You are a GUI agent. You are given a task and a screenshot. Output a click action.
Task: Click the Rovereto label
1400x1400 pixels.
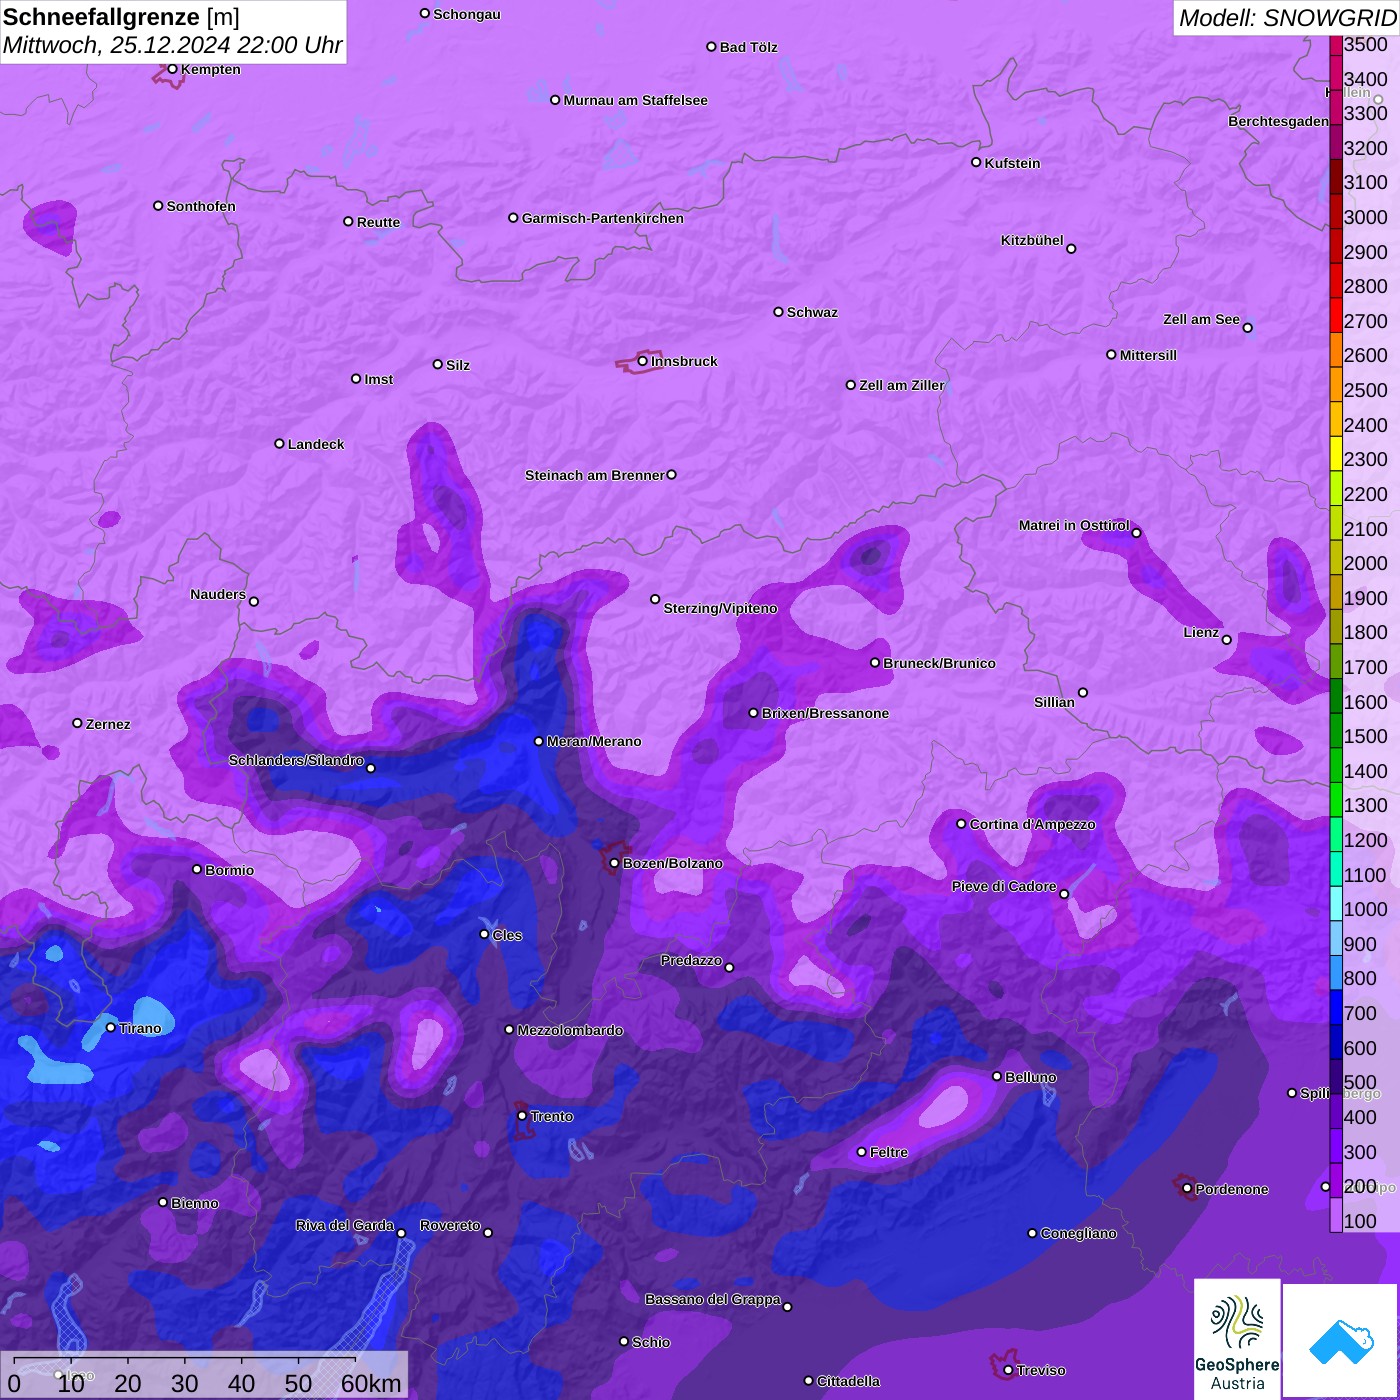pos(450,1225)
